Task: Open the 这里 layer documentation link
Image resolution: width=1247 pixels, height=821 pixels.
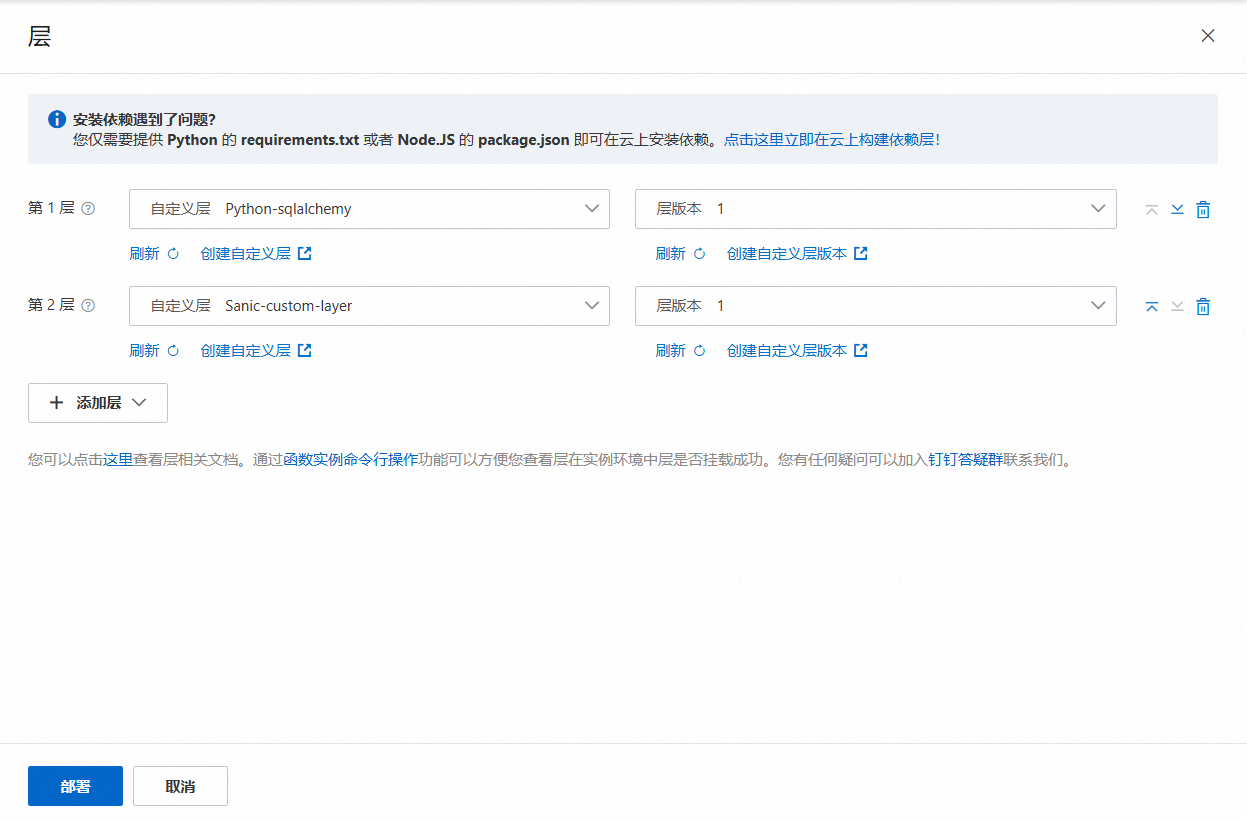Action: [x=118, y=461]
